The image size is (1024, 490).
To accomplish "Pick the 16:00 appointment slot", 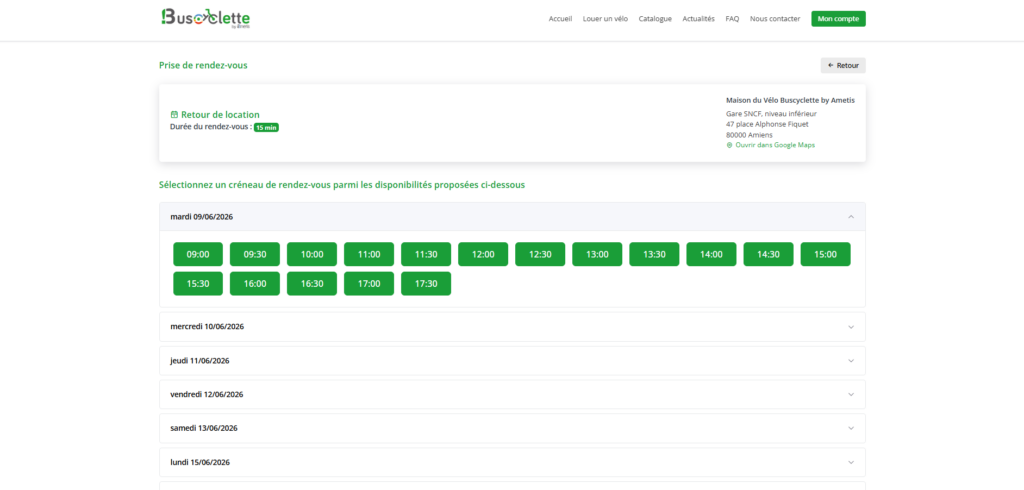I will pyautogui.click(x=255, y=284).
